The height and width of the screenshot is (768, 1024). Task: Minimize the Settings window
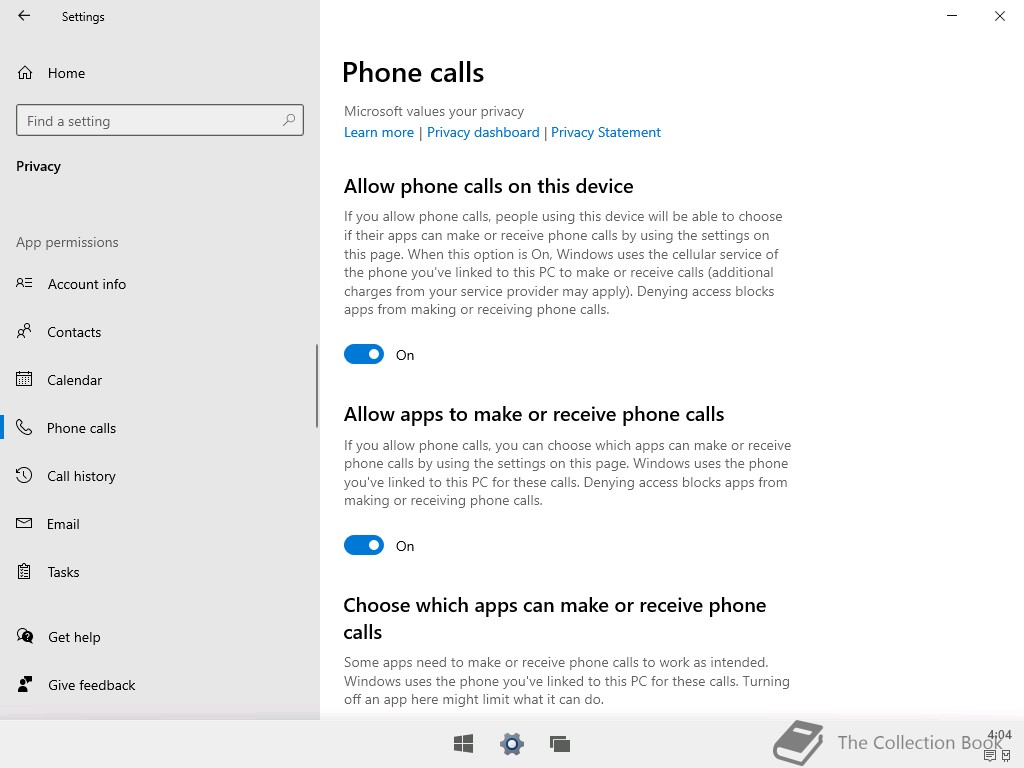(x=952, y=16)
